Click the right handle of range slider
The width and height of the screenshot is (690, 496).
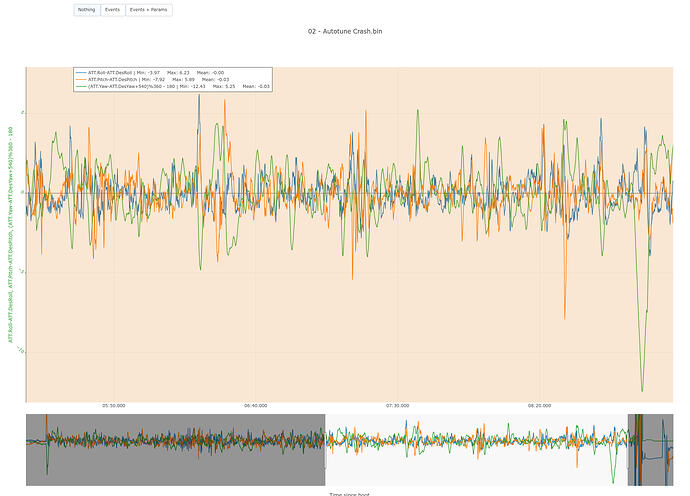tap(628, 449)
